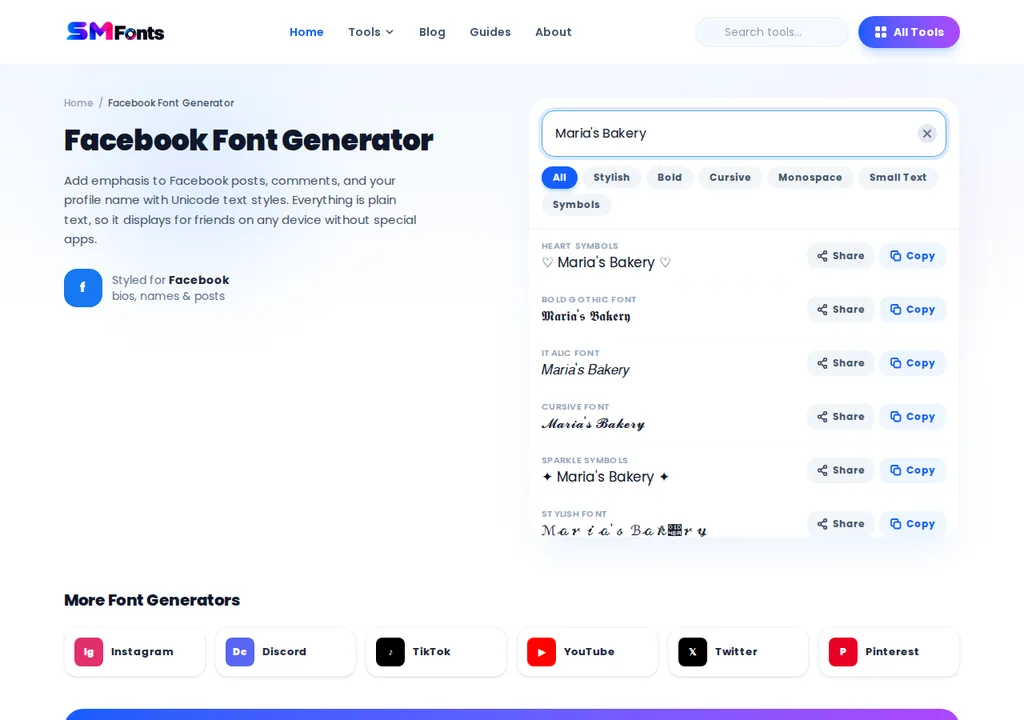
Task: Visit the About page
Action: [553, 32]
